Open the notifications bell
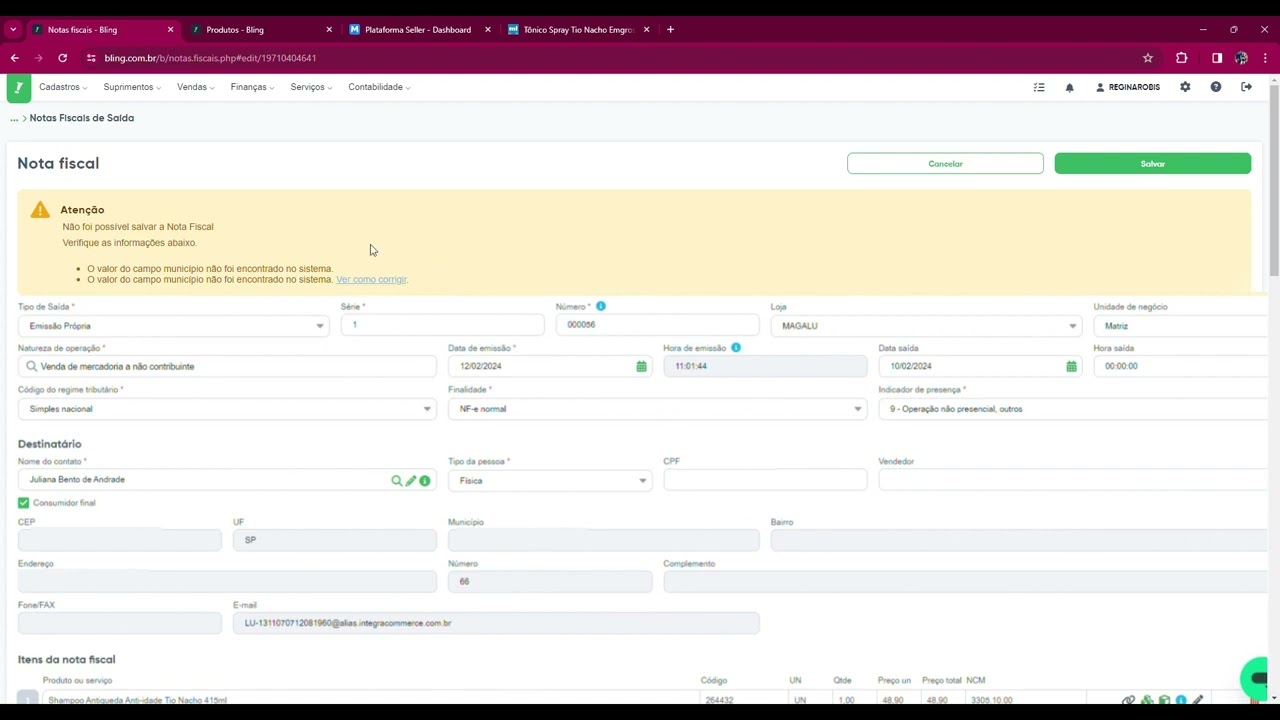The width and height of the screenshot is (1280, 720). (x=1069, y=87)
